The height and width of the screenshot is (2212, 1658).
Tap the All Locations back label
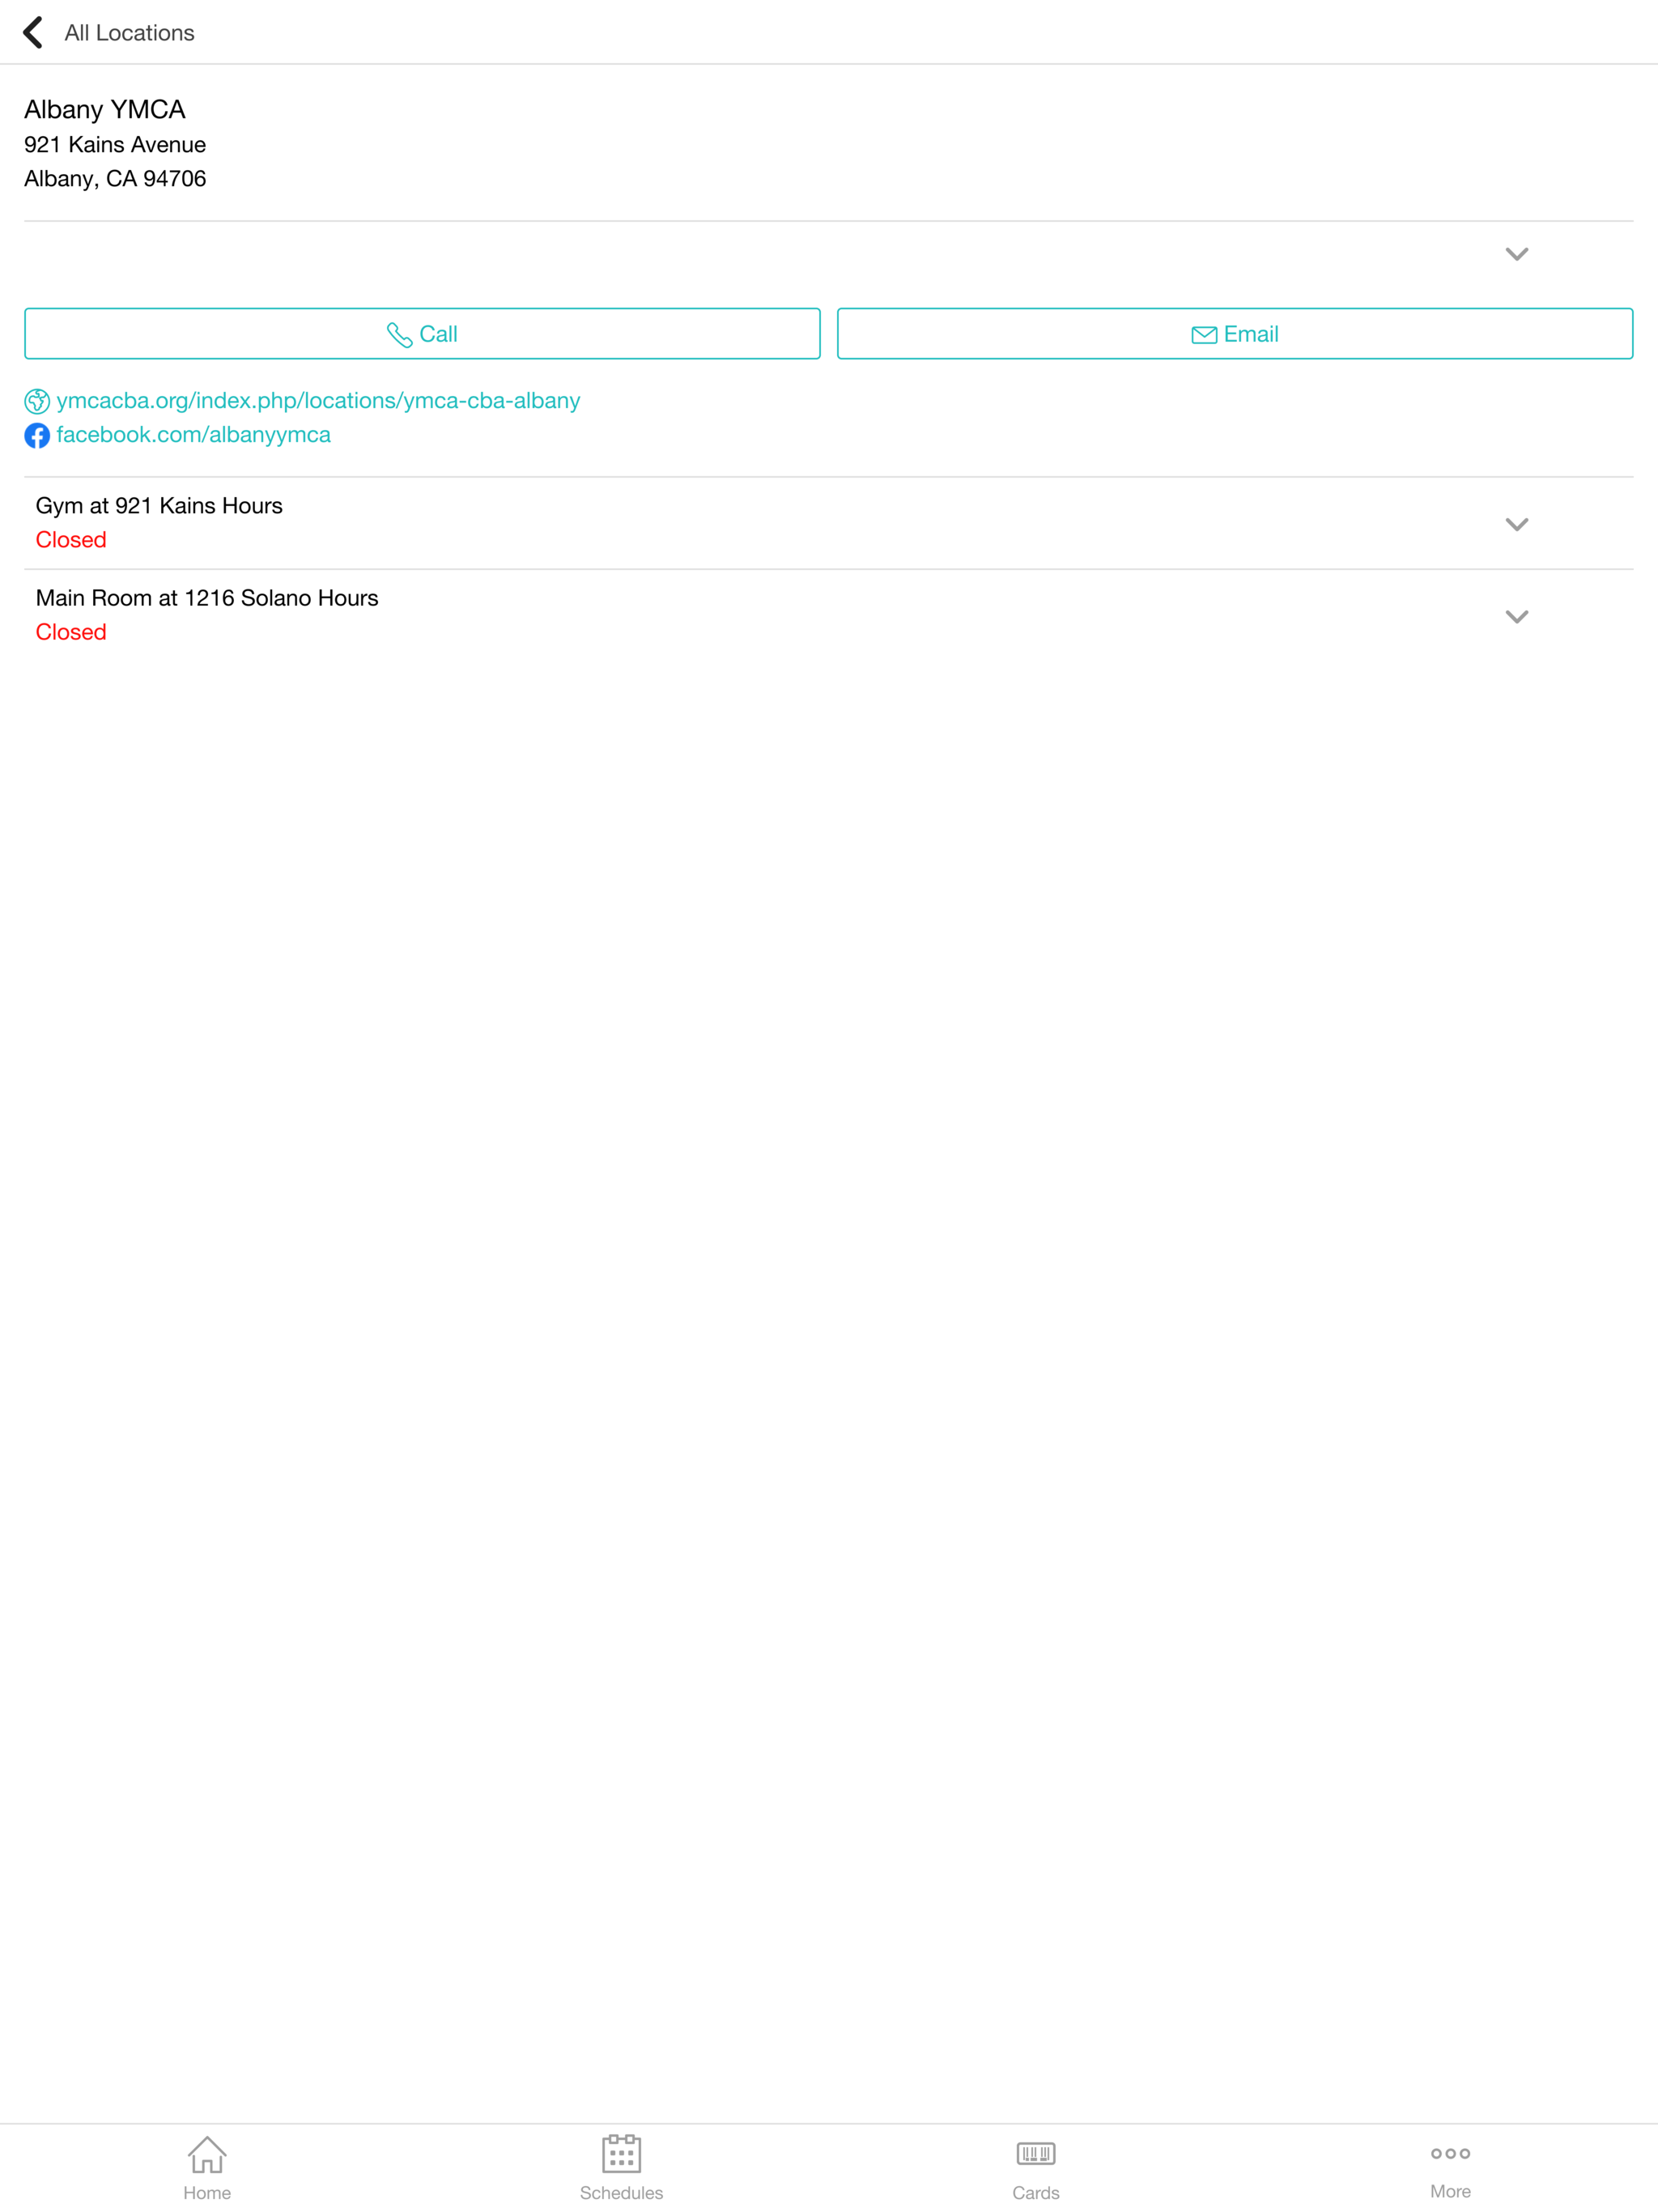click(x=129, y=33)
